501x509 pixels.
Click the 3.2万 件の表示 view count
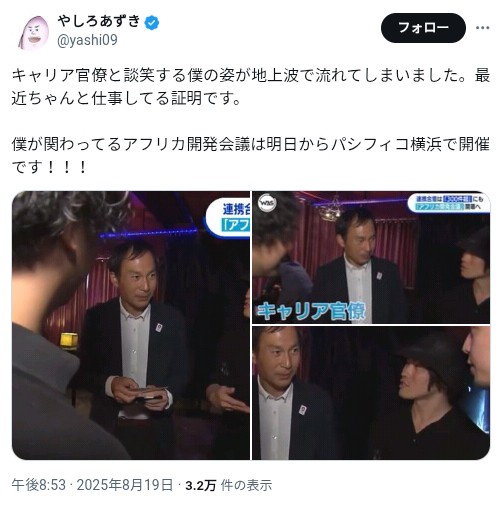(x=229, y=485)
